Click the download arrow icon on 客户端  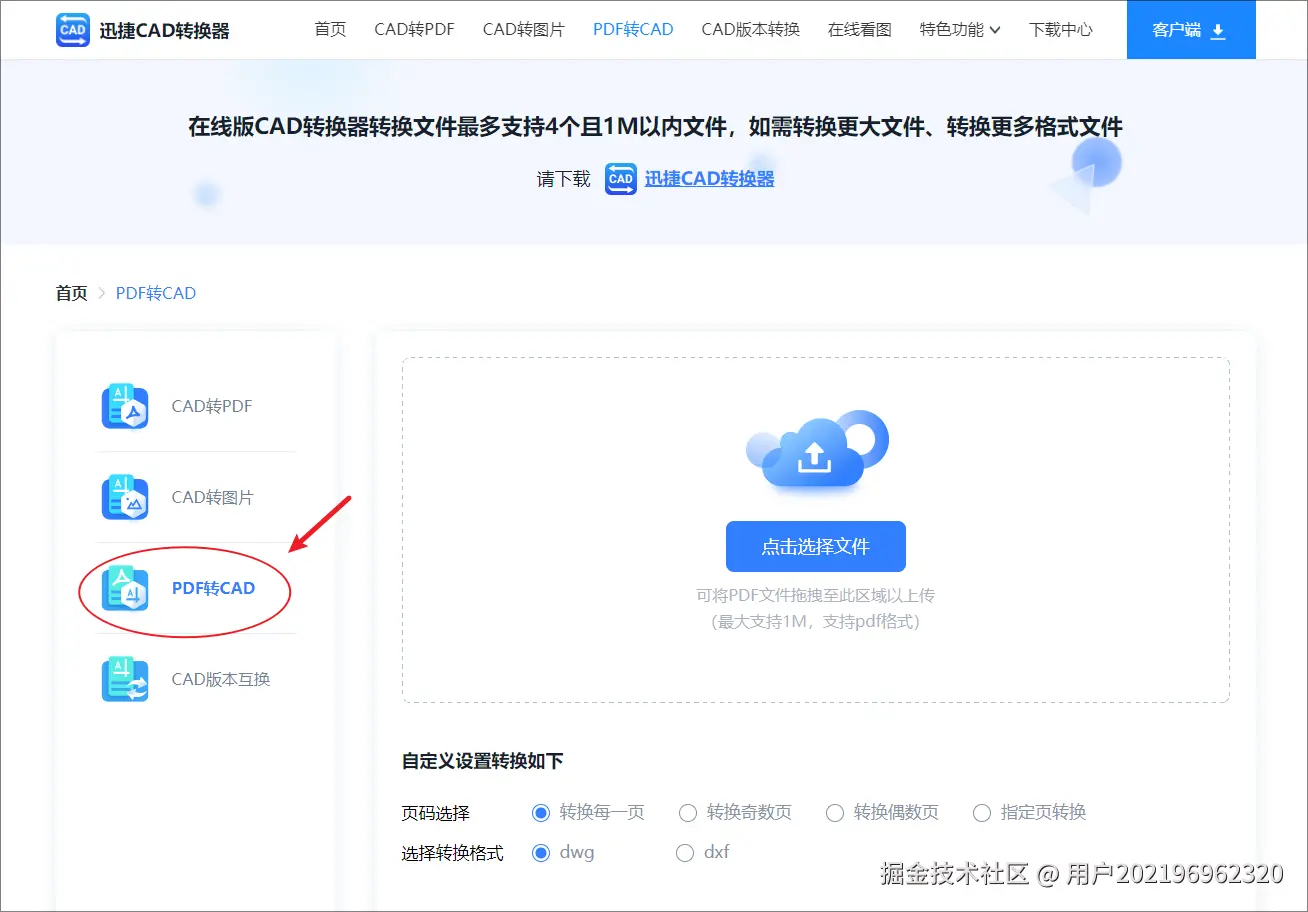1218,30
